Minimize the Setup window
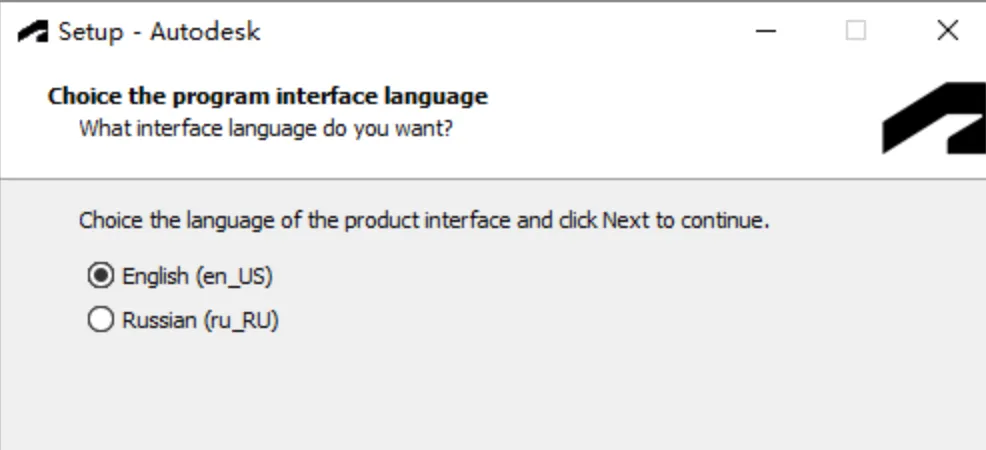The image size is (986, 450). [766, 31]
